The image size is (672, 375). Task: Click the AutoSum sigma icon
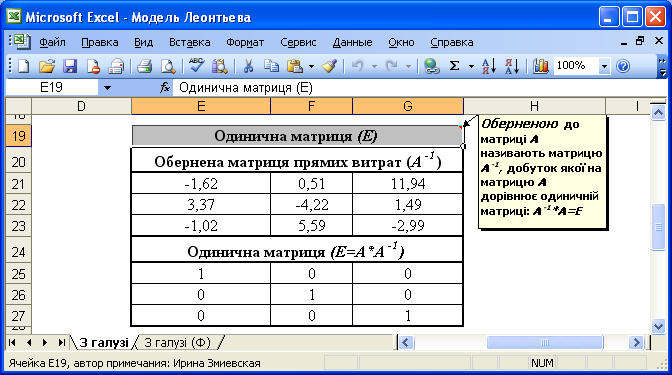pyautogui.click(x=455, y=66)
